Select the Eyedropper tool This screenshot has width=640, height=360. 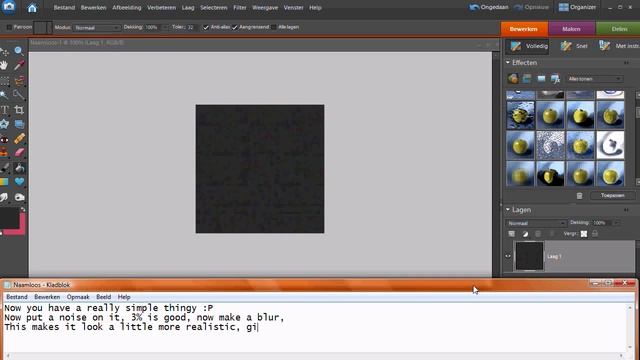[x=19, y=65]
